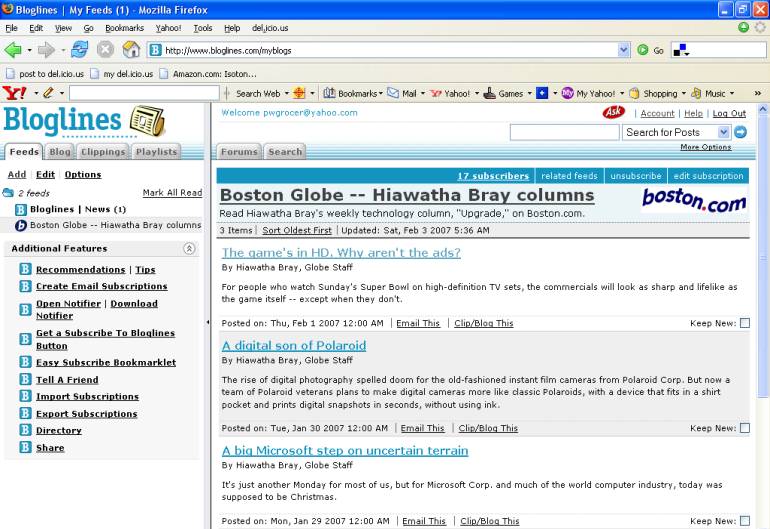Click icon next to Recommendations link
The height and width of the screenshot is (529, 770).
(26, 269)
